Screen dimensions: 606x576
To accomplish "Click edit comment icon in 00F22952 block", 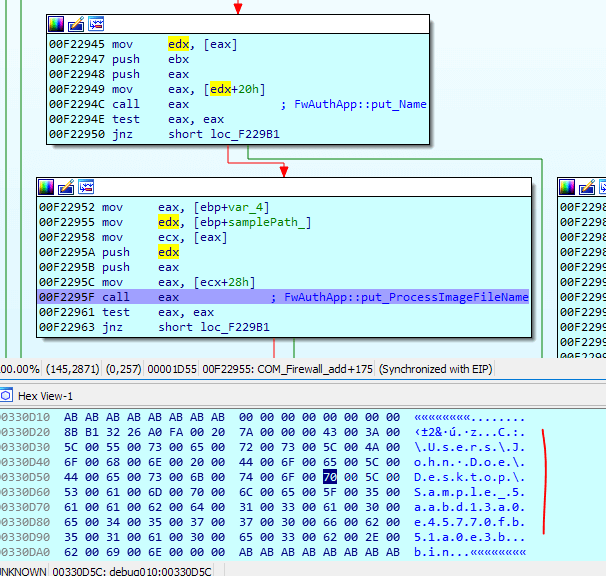I will coord(66,187).
